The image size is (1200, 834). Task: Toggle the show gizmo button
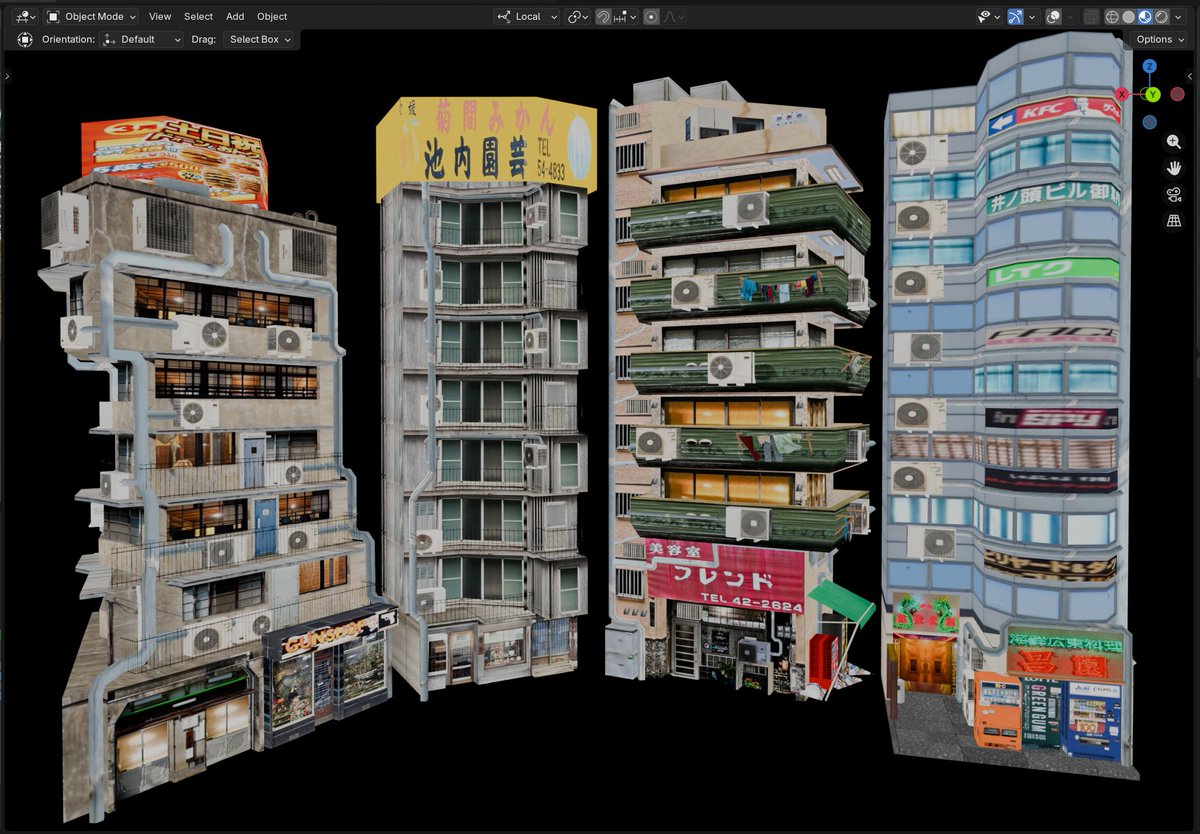tap(1016, 16)
